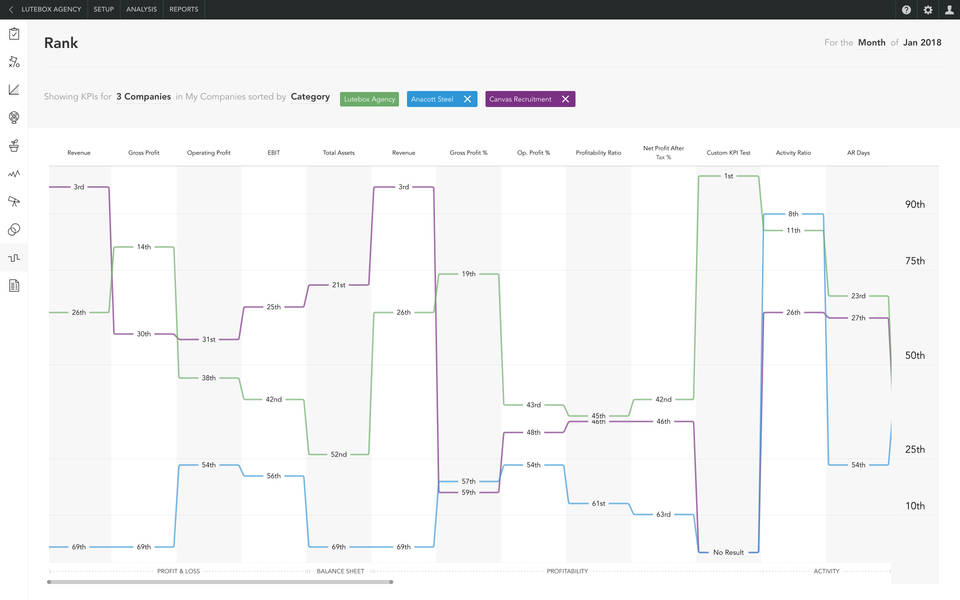
Task: Switch to the REPORTS menu
Action: 183,9
